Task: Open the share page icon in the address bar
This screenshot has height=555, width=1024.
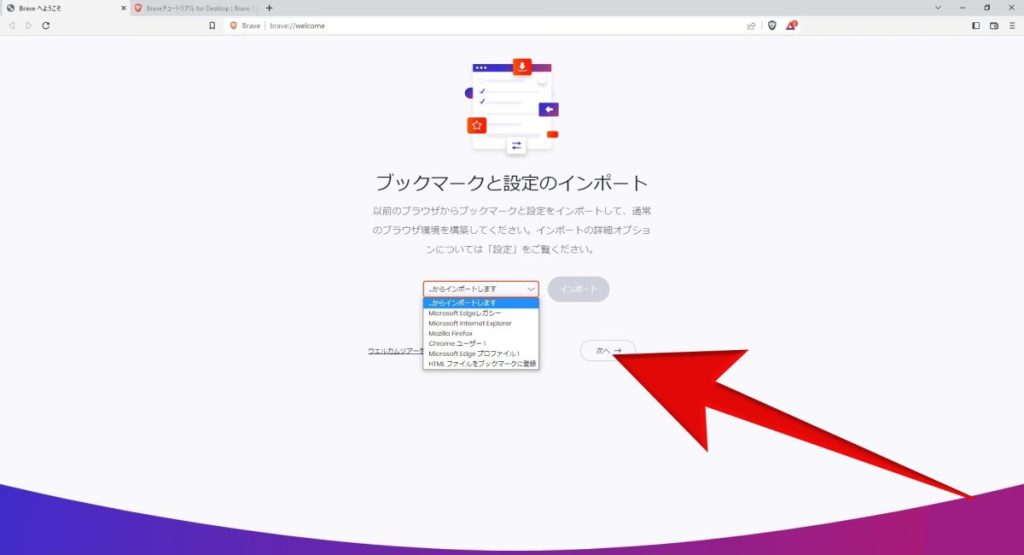Action: (x=751, y=25)
